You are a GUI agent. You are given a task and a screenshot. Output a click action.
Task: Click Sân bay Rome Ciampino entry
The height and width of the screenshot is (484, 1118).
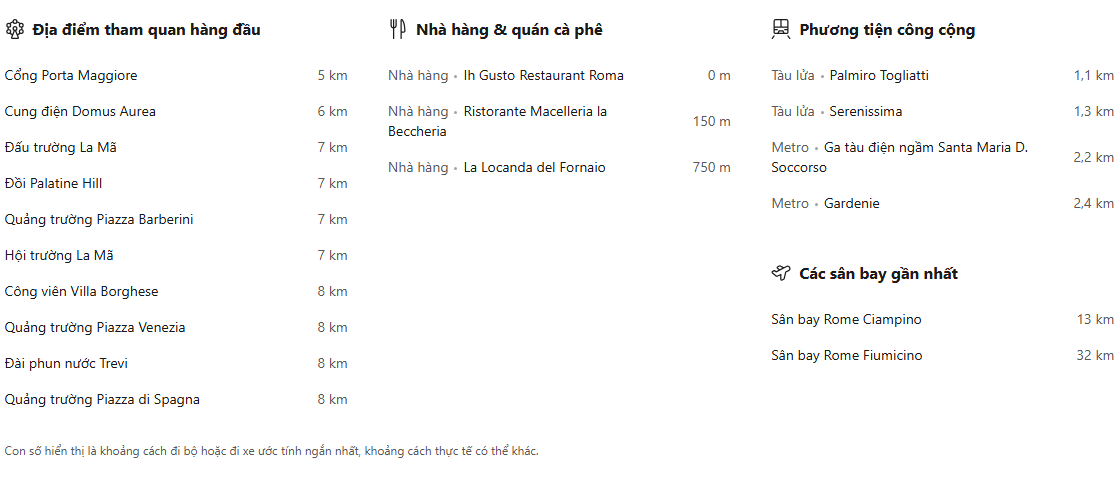tap(846, 320)
